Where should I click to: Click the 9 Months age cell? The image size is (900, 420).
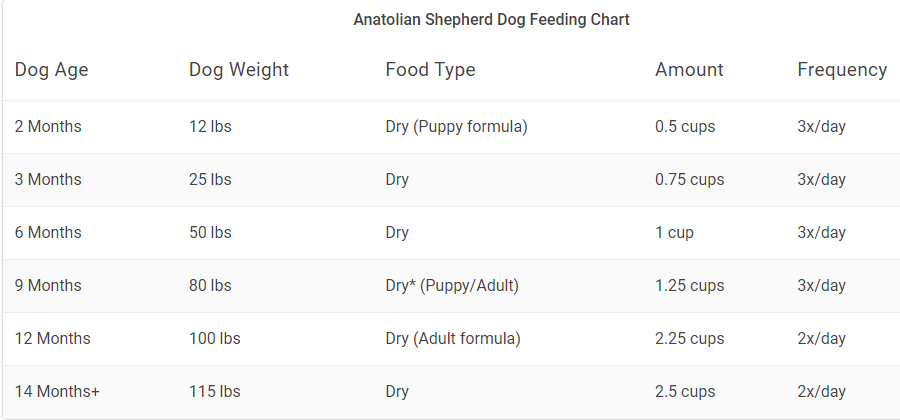pos(48,286)
